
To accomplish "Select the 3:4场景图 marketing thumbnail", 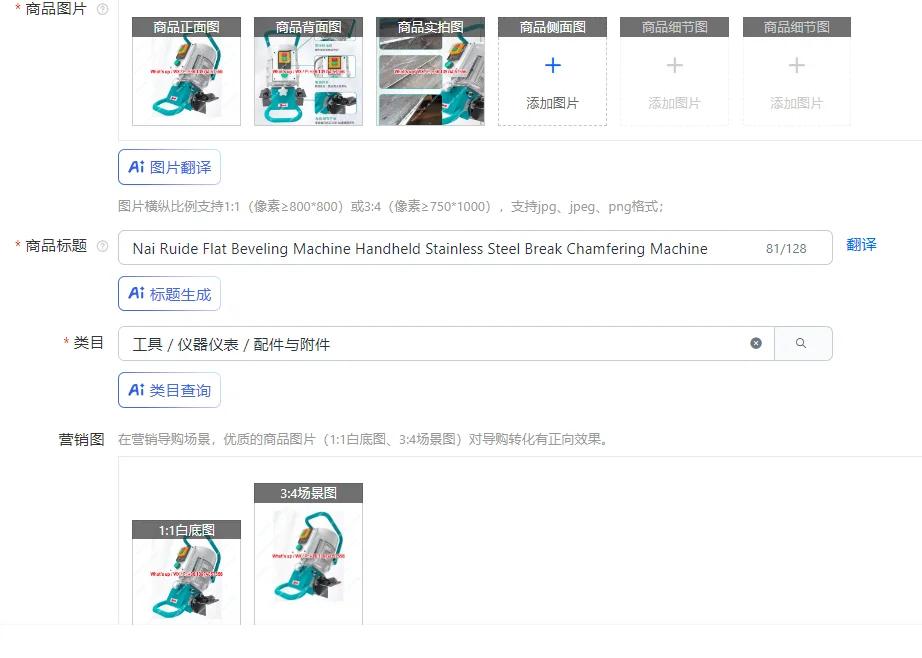I will 308,554.
